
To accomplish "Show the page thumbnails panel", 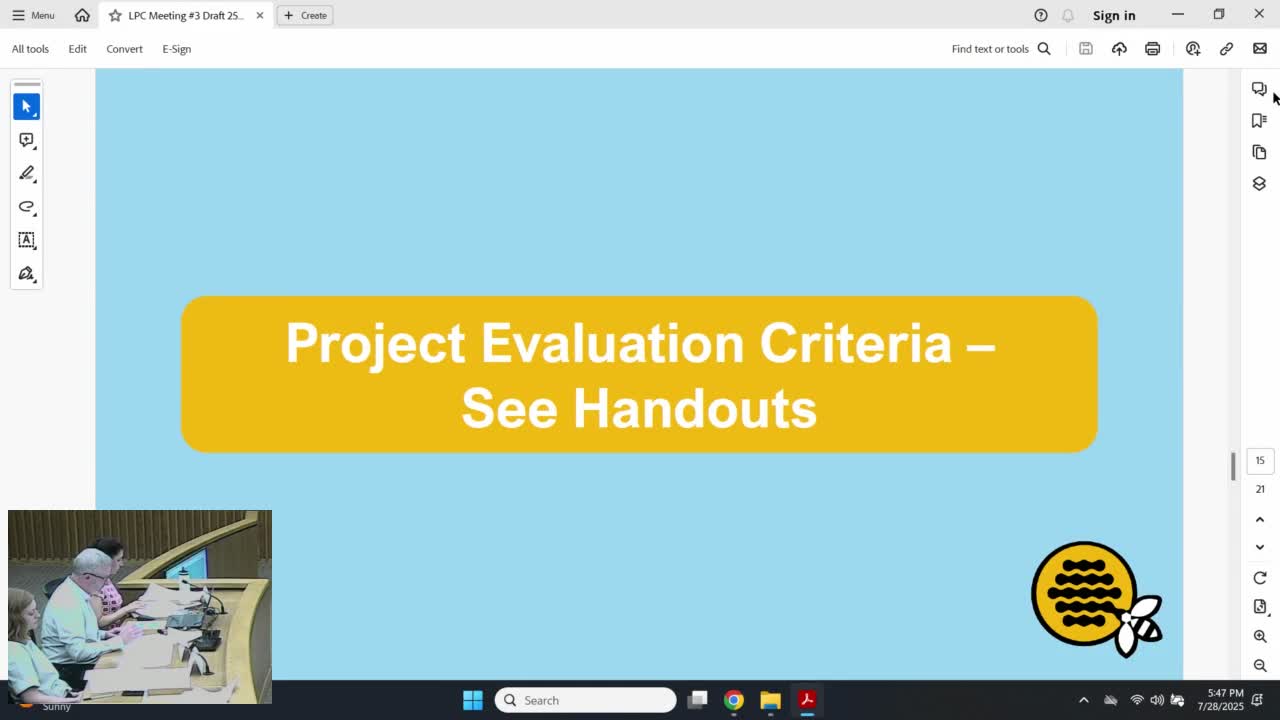I will pos(1259,152).
